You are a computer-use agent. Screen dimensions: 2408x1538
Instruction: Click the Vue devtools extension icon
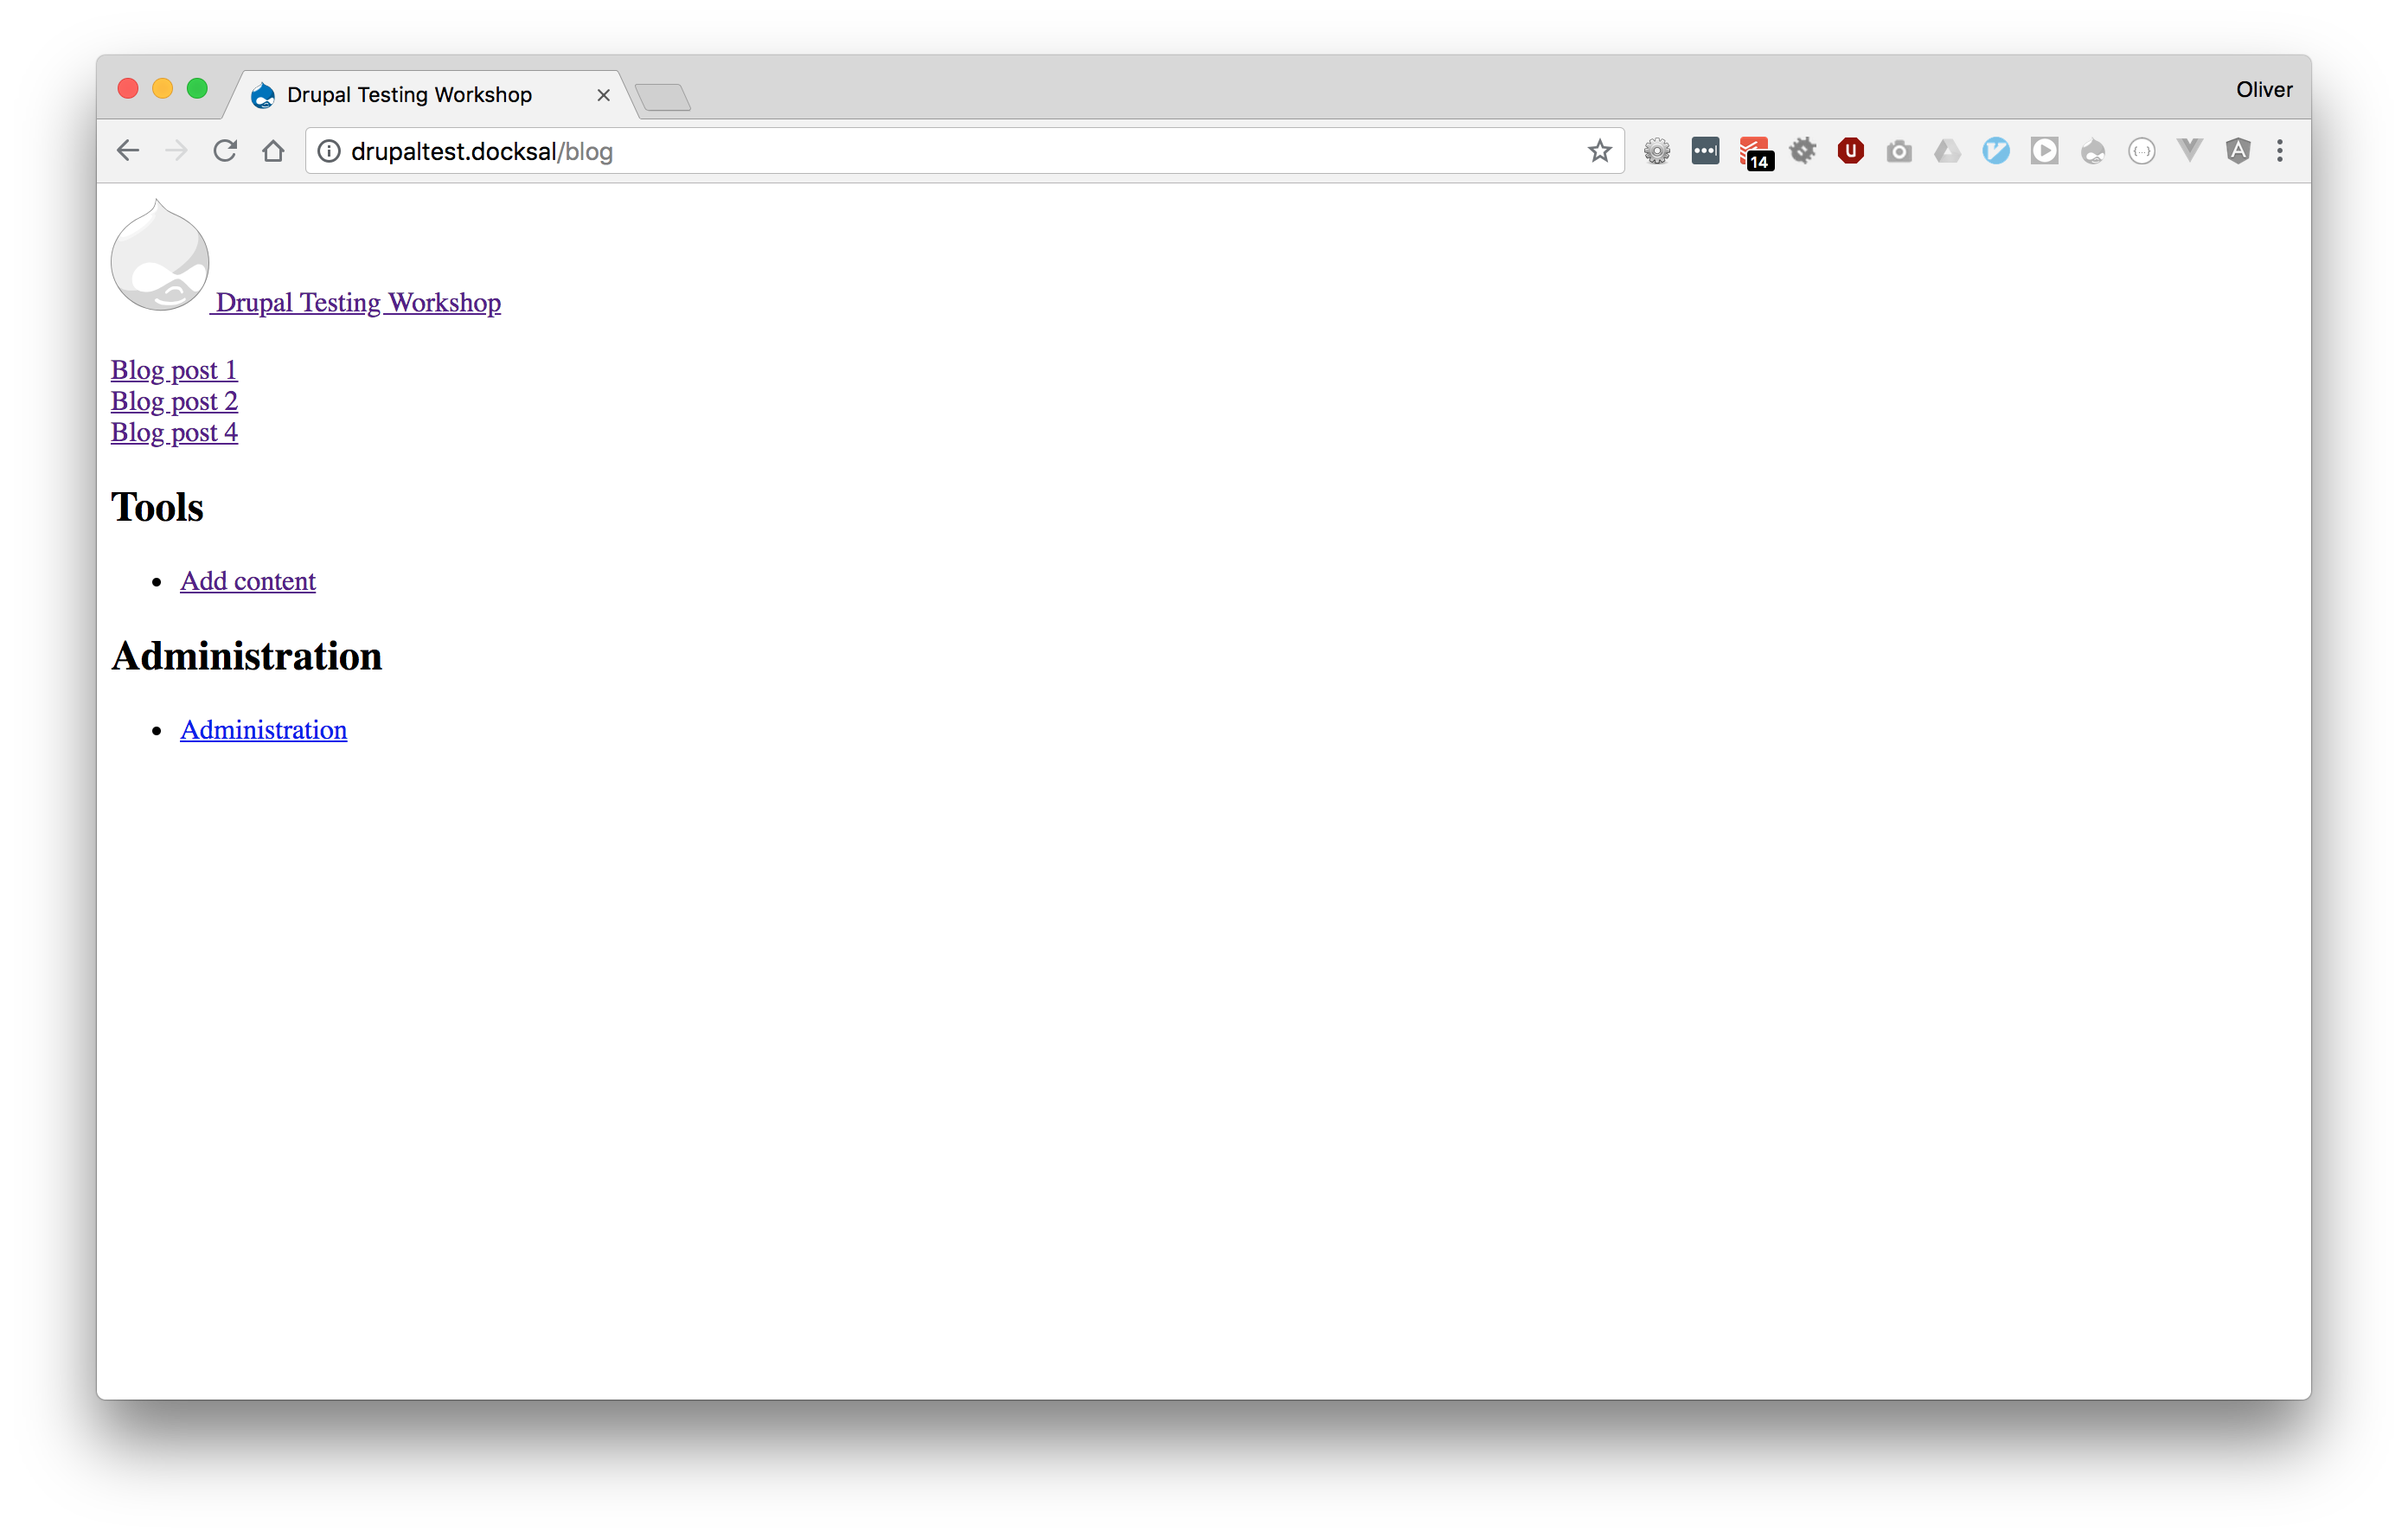pyautogui.click(x=2190, y=151)
